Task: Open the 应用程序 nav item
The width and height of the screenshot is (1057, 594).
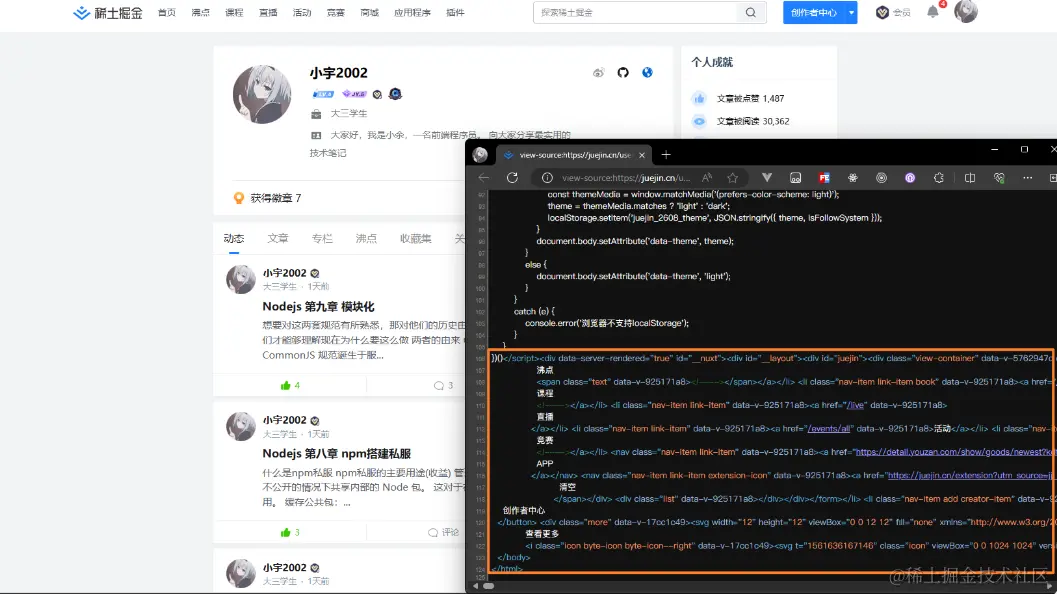Action: point(412,13)
